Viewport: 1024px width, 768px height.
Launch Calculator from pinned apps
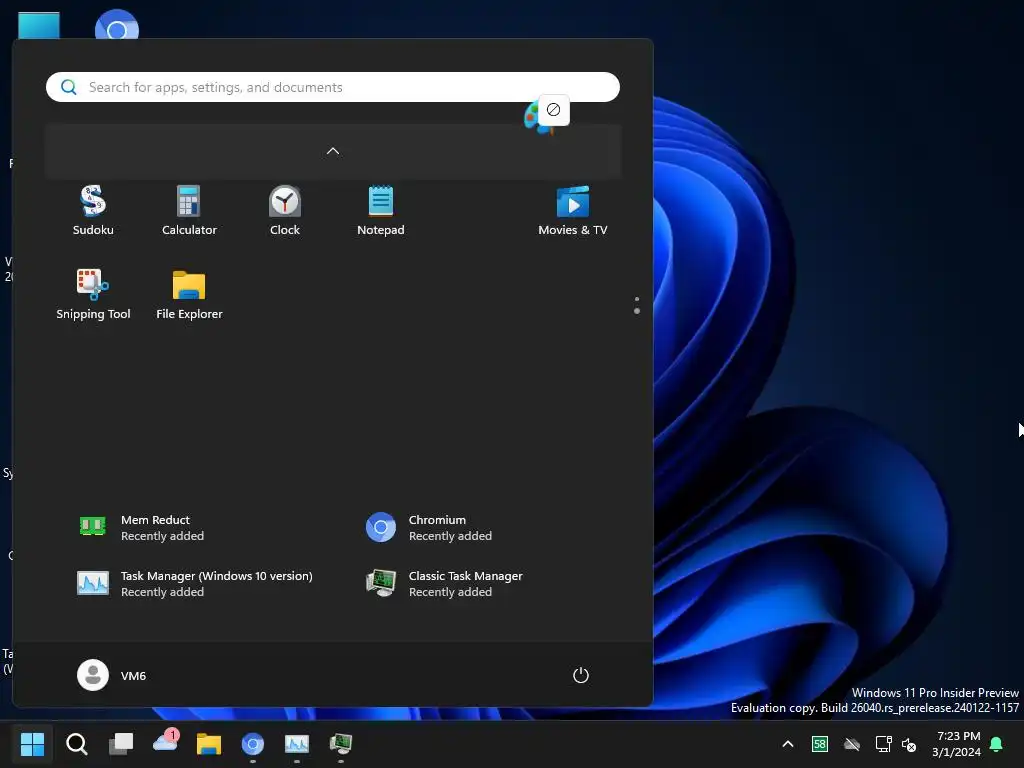(189, 210)
